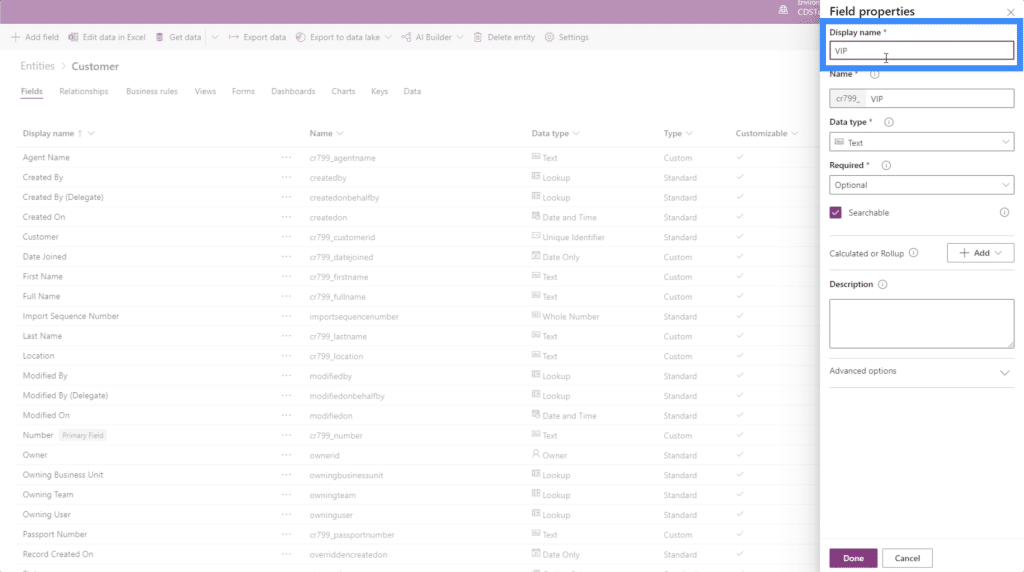Select the Record Created On field
Viewport: 1024px width, 572px height.
point(57,554)
